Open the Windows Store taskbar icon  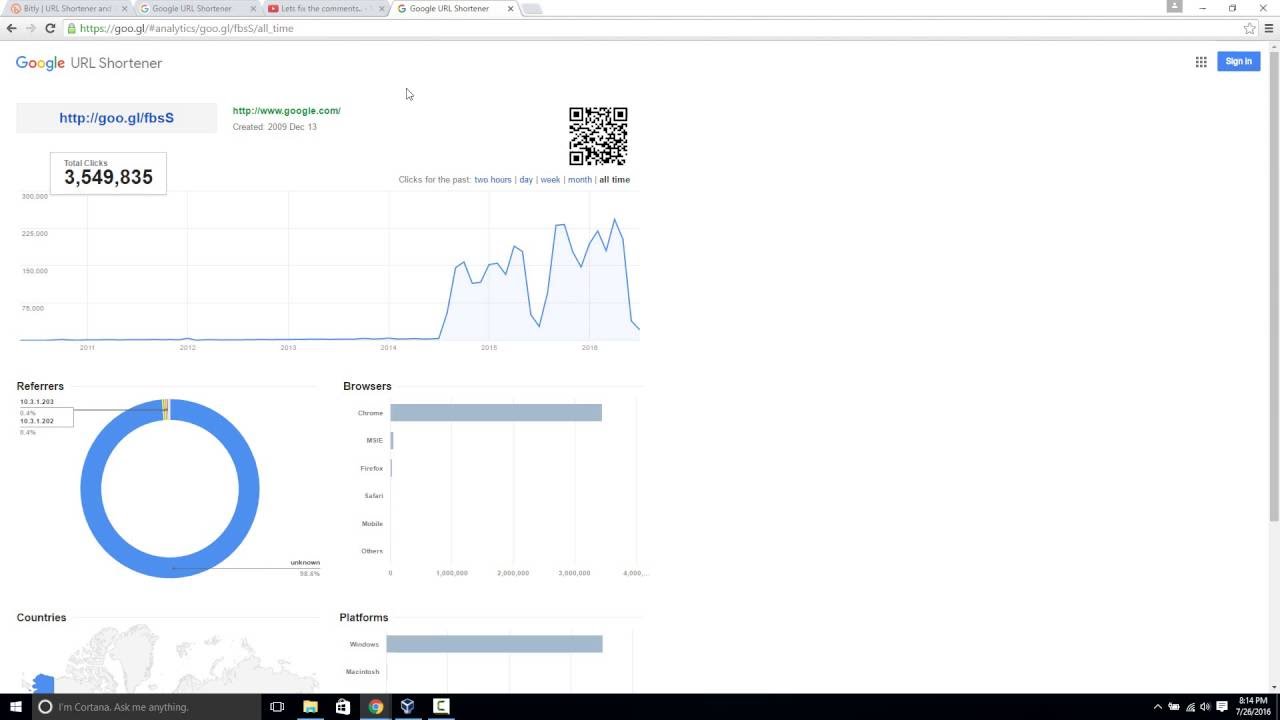[x=343, y=706]
